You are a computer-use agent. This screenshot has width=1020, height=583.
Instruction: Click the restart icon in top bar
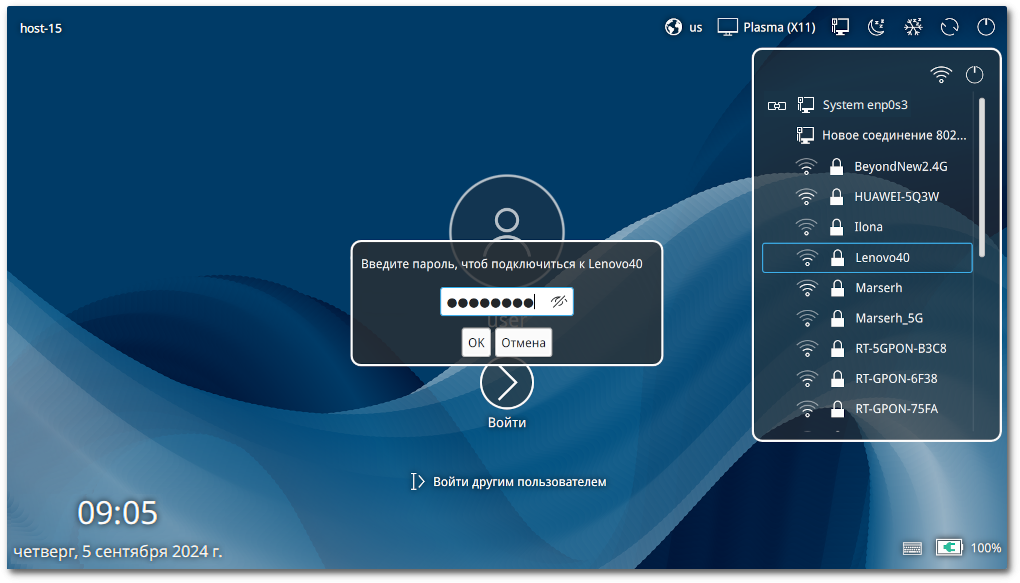[950, 28]
